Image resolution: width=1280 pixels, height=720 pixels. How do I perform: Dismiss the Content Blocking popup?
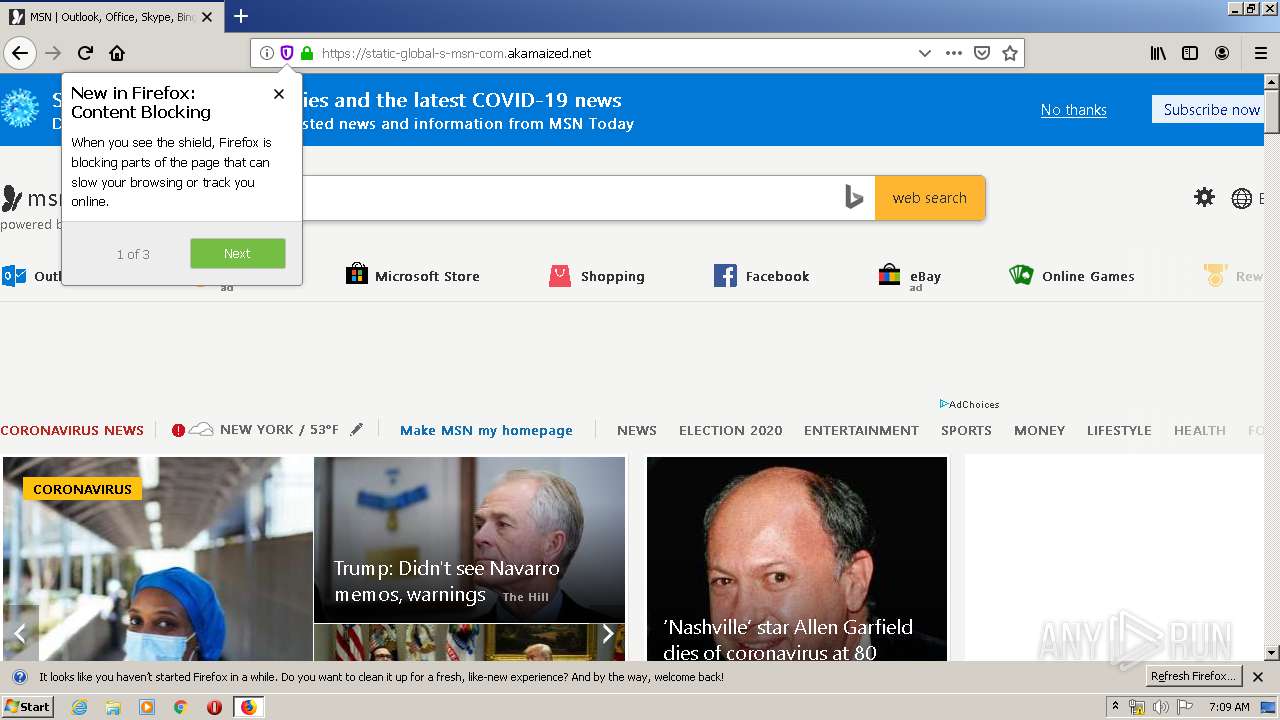tap(279, 93)
